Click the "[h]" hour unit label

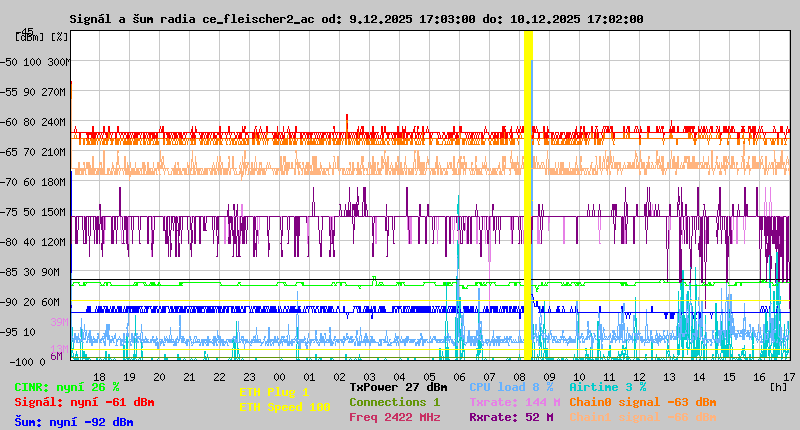(x=778, y=387)
